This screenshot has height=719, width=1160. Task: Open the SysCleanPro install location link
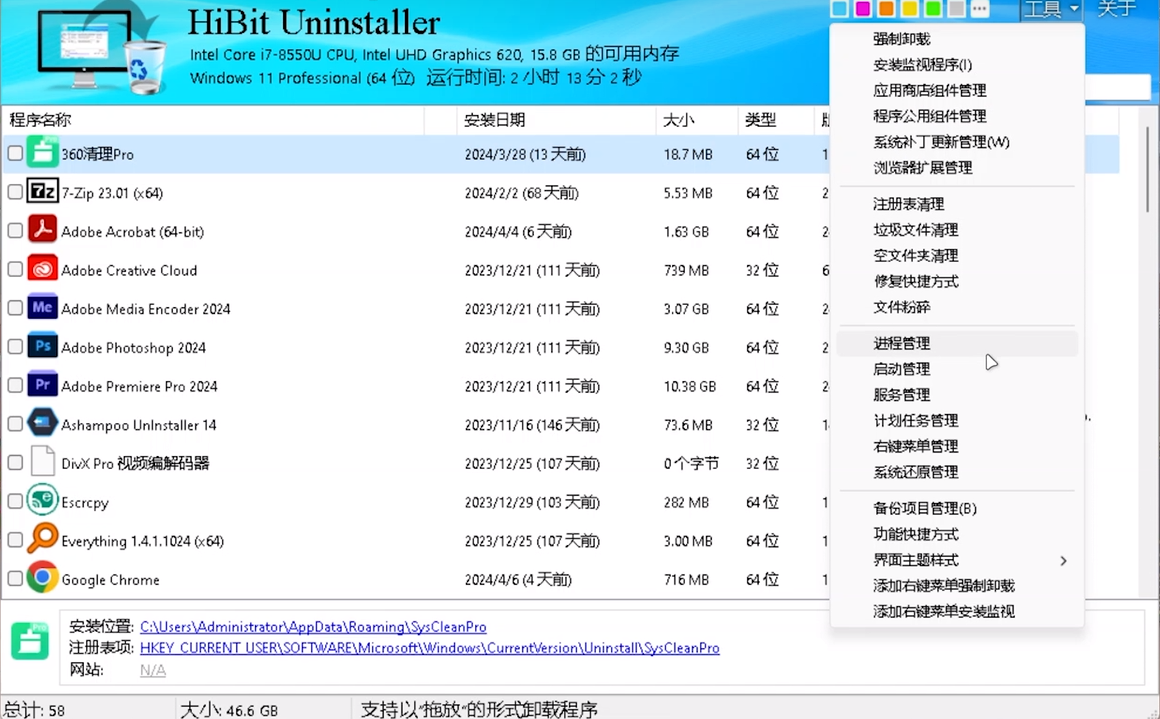[313, 627]
